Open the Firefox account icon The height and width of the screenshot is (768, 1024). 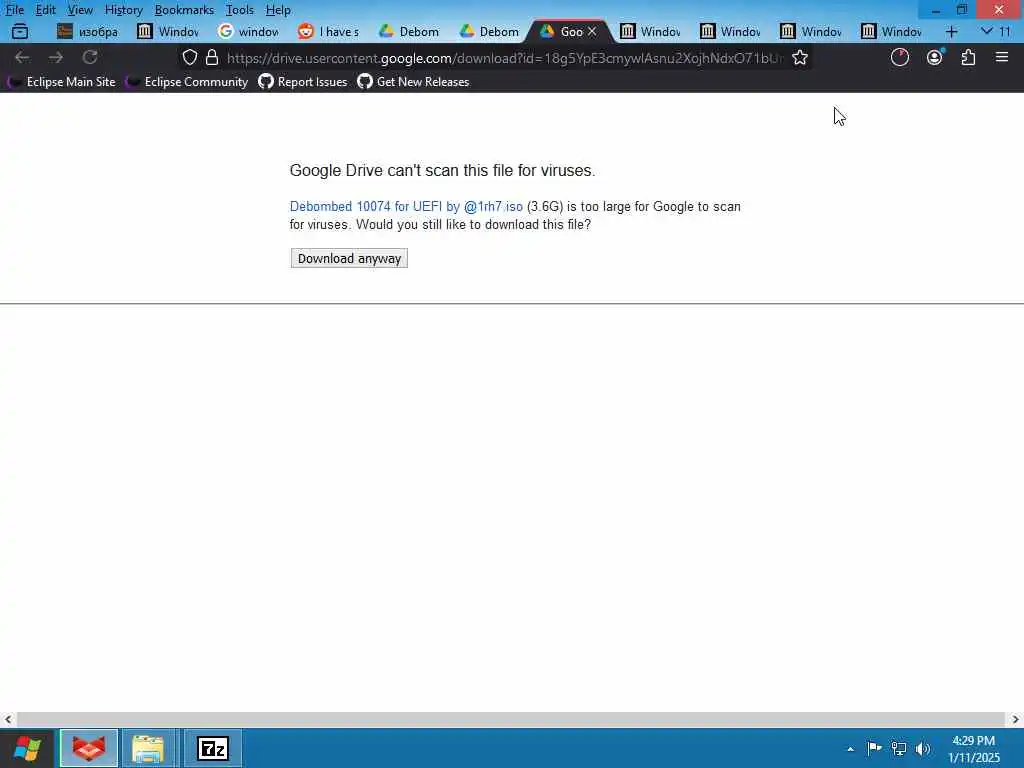[x=935, y=57]
